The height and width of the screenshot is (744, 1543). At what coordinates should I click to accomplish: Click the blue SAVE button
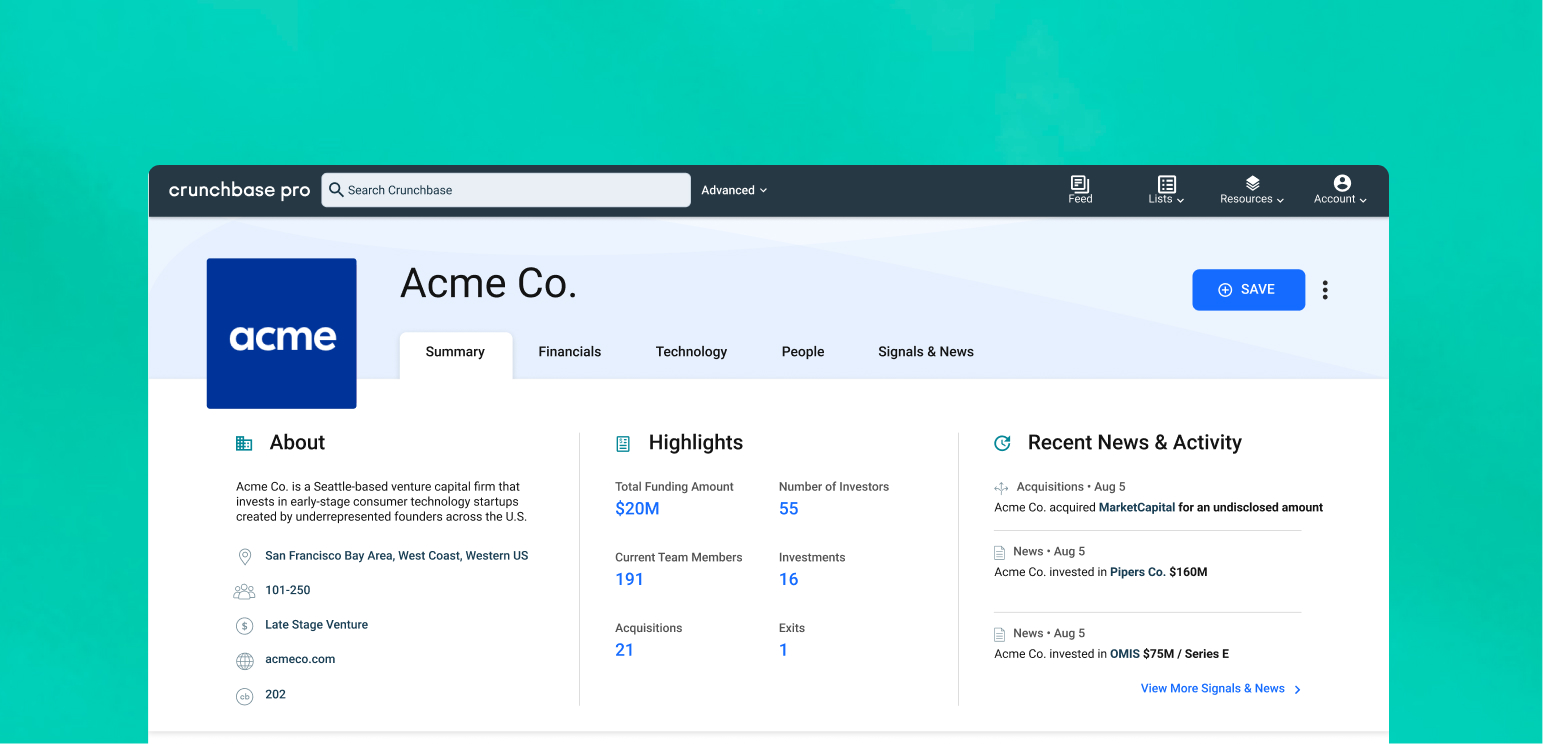(1249, 290)
